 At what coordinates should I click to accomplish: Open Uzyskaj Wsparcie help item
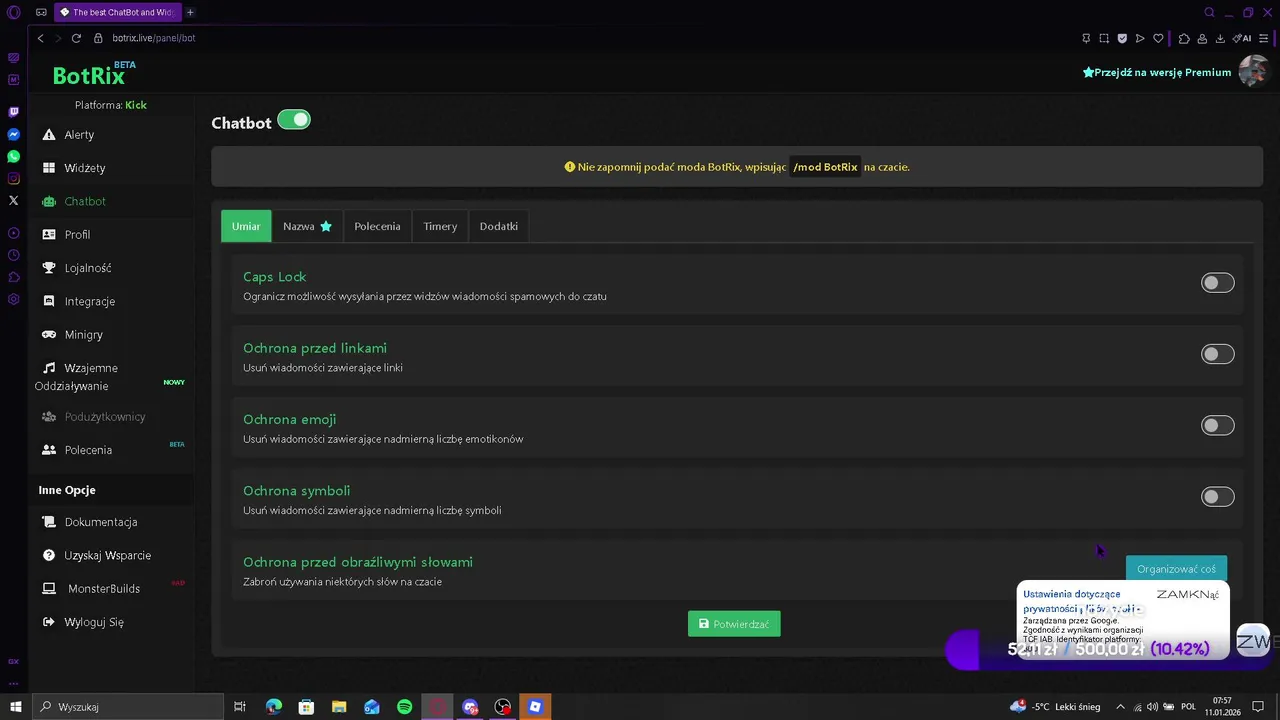97,555
